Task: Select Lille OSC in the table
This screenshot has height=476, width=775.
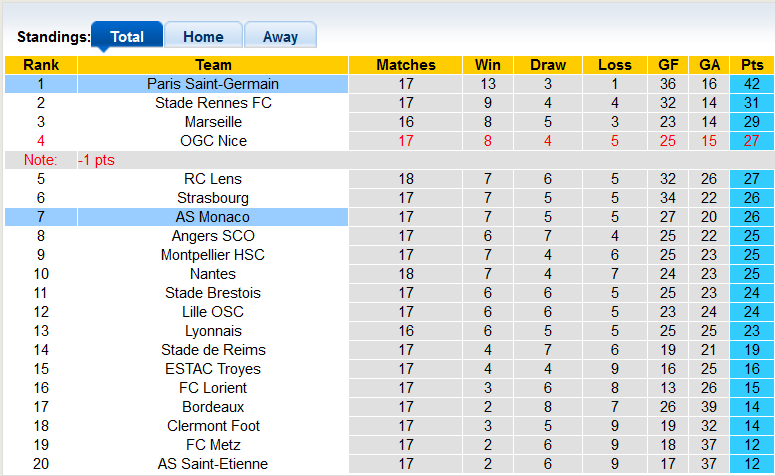Action: coord(213,312)
